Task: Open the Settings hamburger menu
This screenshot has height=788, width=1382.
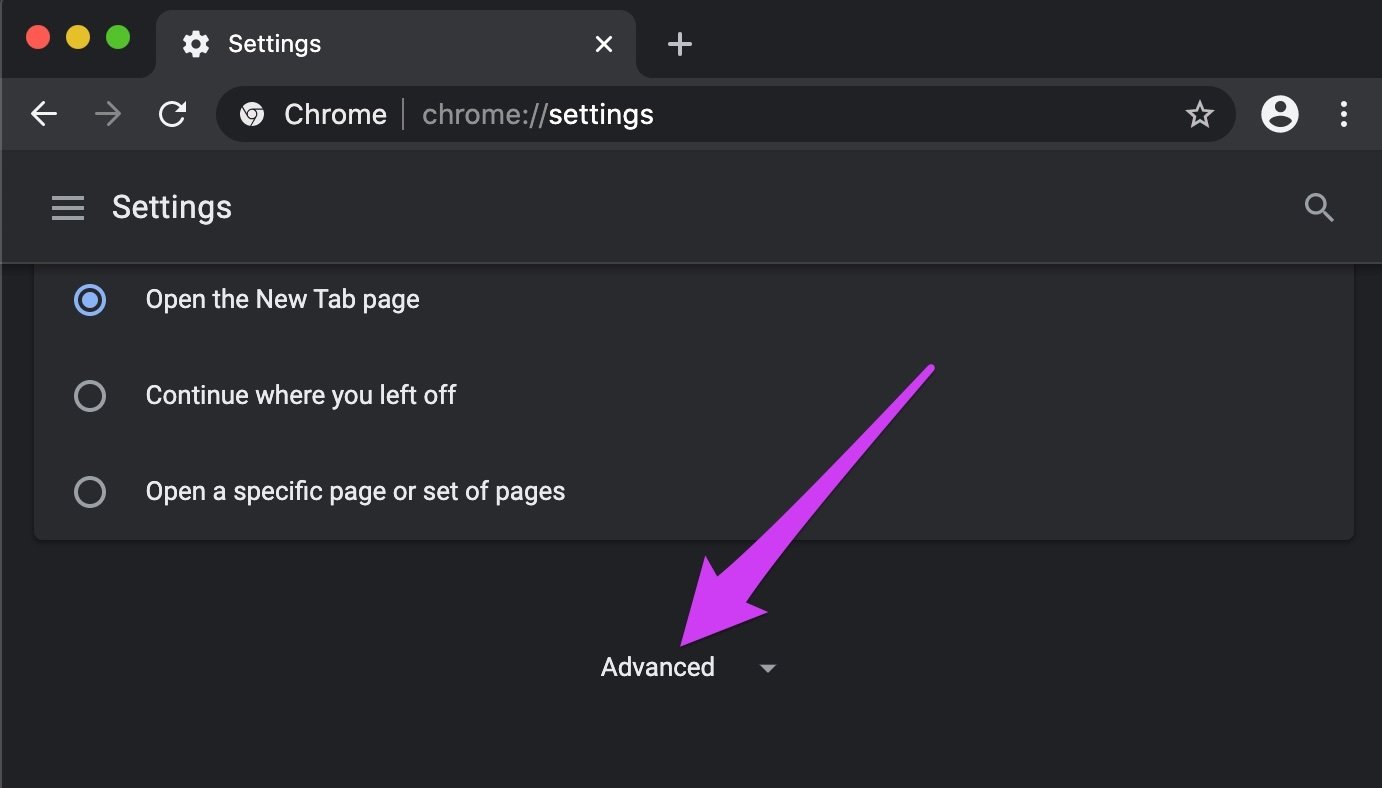Action: pyautogui.click(x=68, y=207)
